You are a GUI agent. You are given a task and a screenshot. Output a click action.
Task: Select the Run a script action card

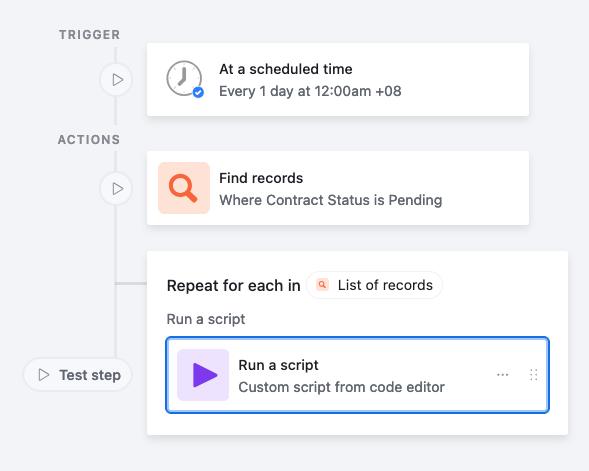click(x=358, y=375)
